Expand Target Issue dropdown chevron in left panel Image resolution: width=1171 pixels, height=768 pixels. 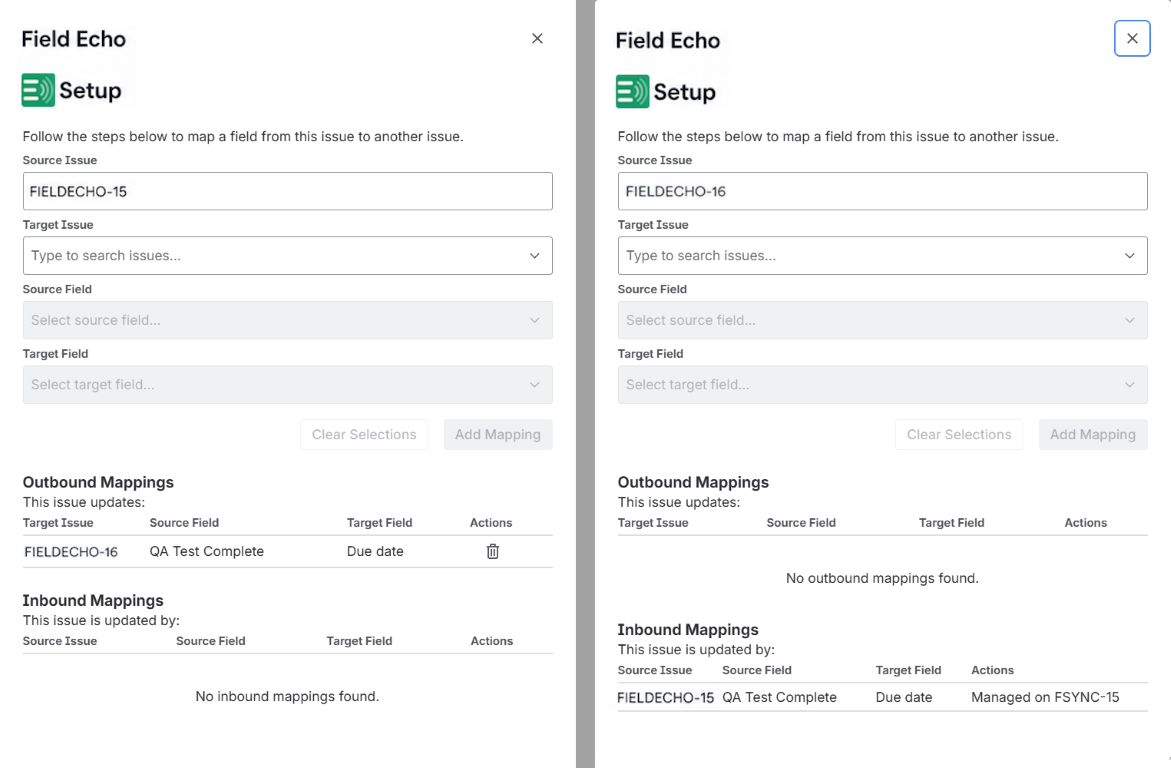[535, 256]
